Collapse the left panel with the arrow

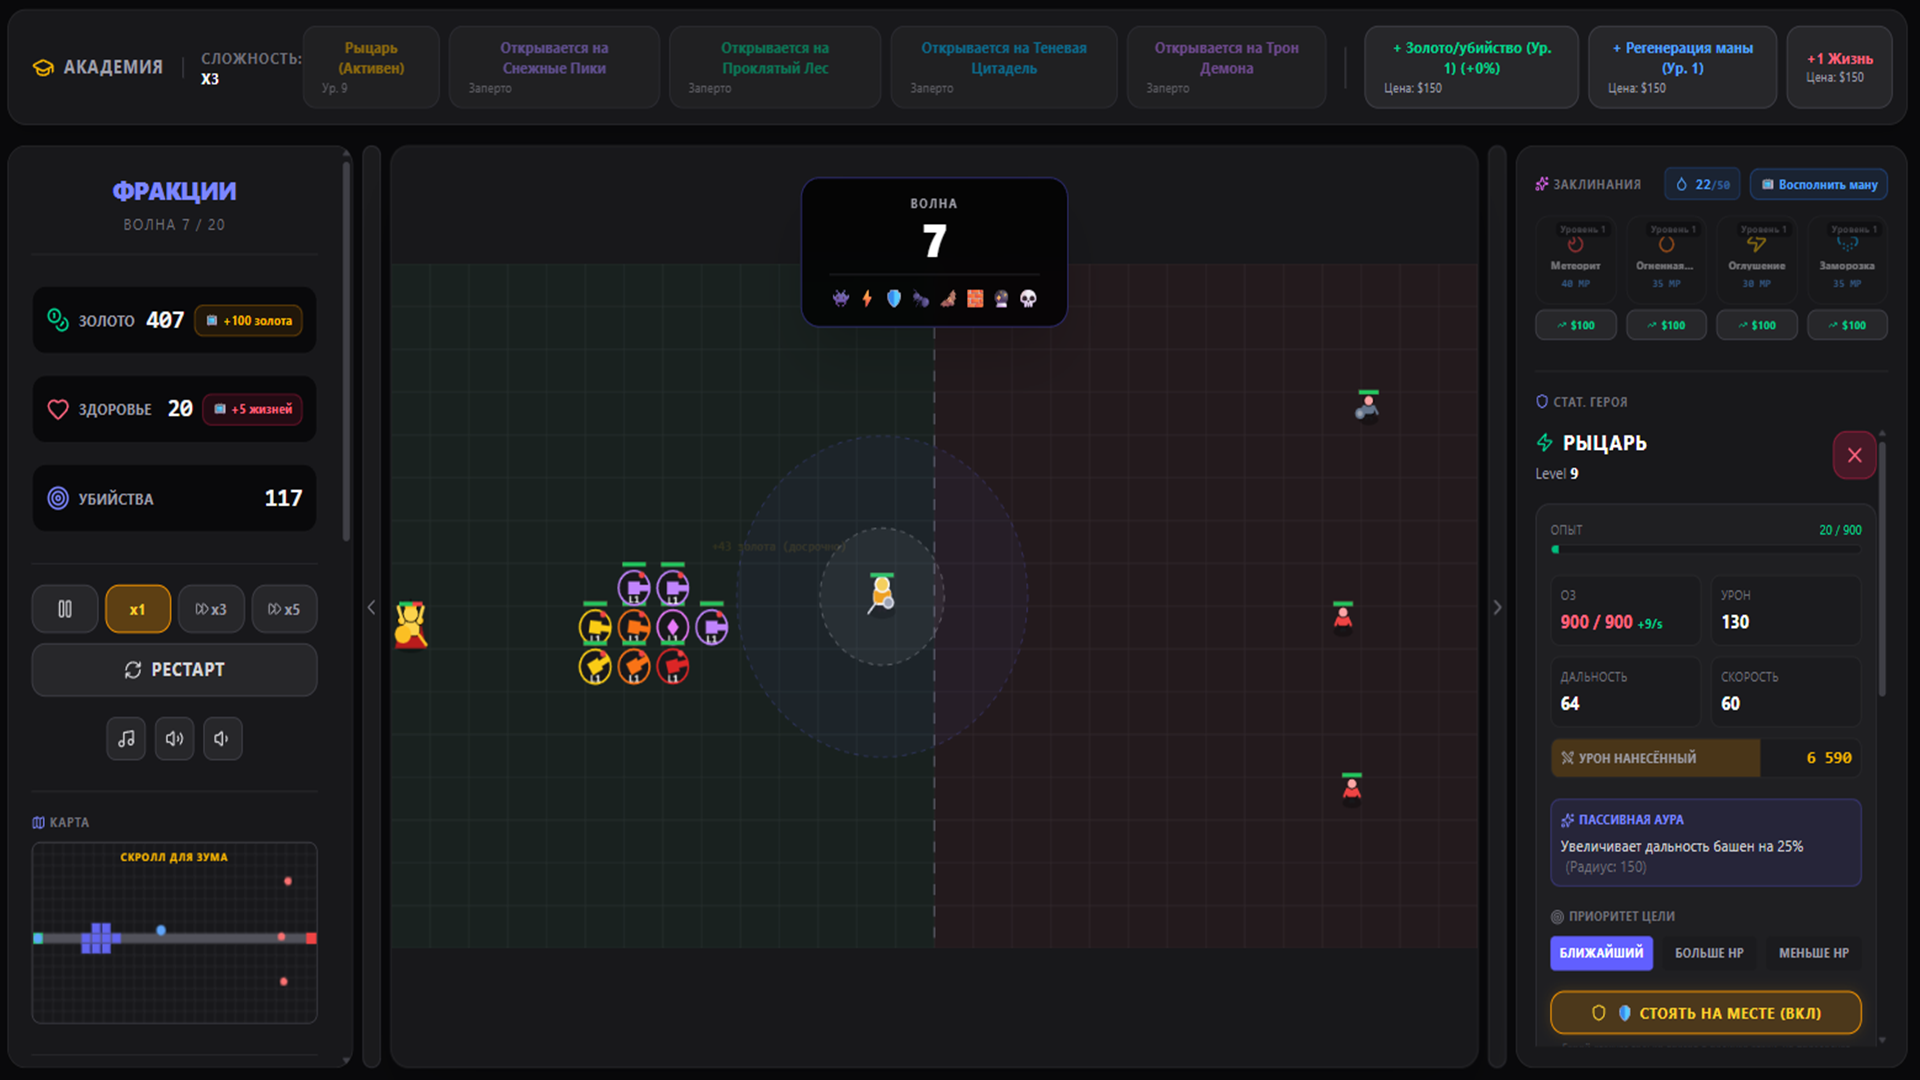pyautogui.click(x=371, y=607)
